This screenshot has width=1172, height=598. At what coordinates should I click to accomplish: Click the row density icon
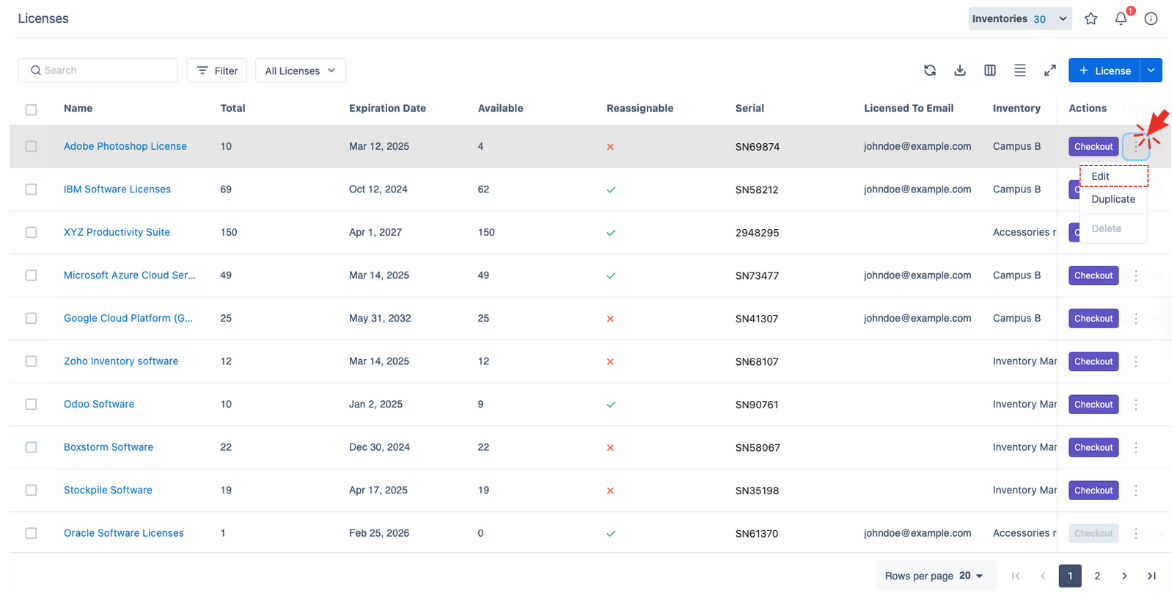point(1020,70)
